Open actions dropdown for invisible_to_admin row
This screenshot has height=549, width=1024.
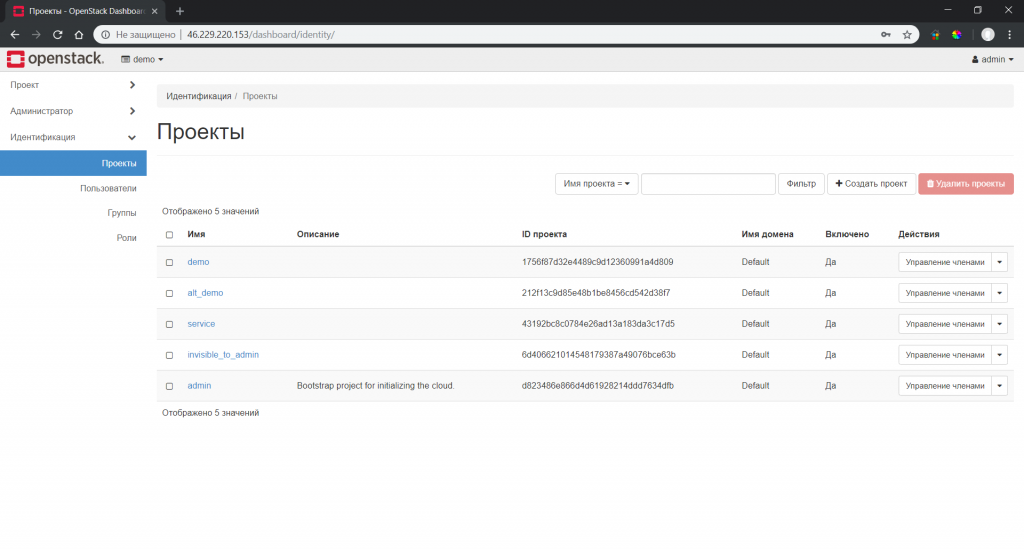999,355
